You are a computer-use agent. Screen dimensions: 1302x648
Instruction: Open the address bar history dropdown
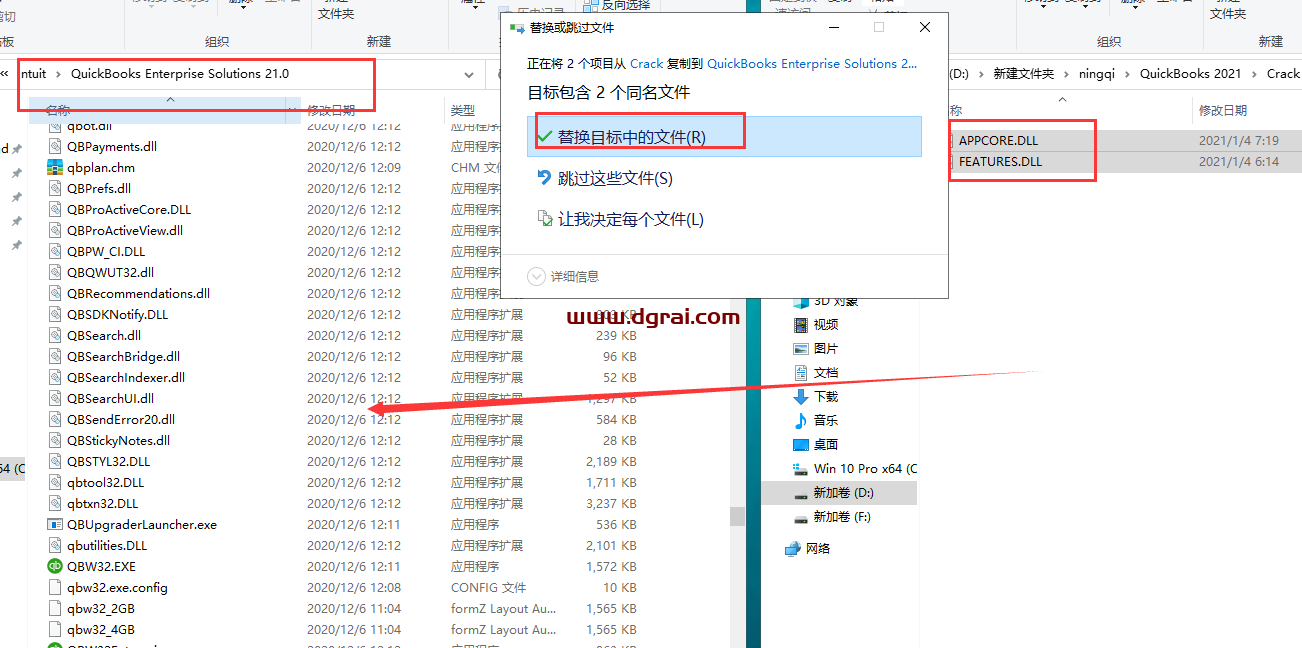(468, 74)
